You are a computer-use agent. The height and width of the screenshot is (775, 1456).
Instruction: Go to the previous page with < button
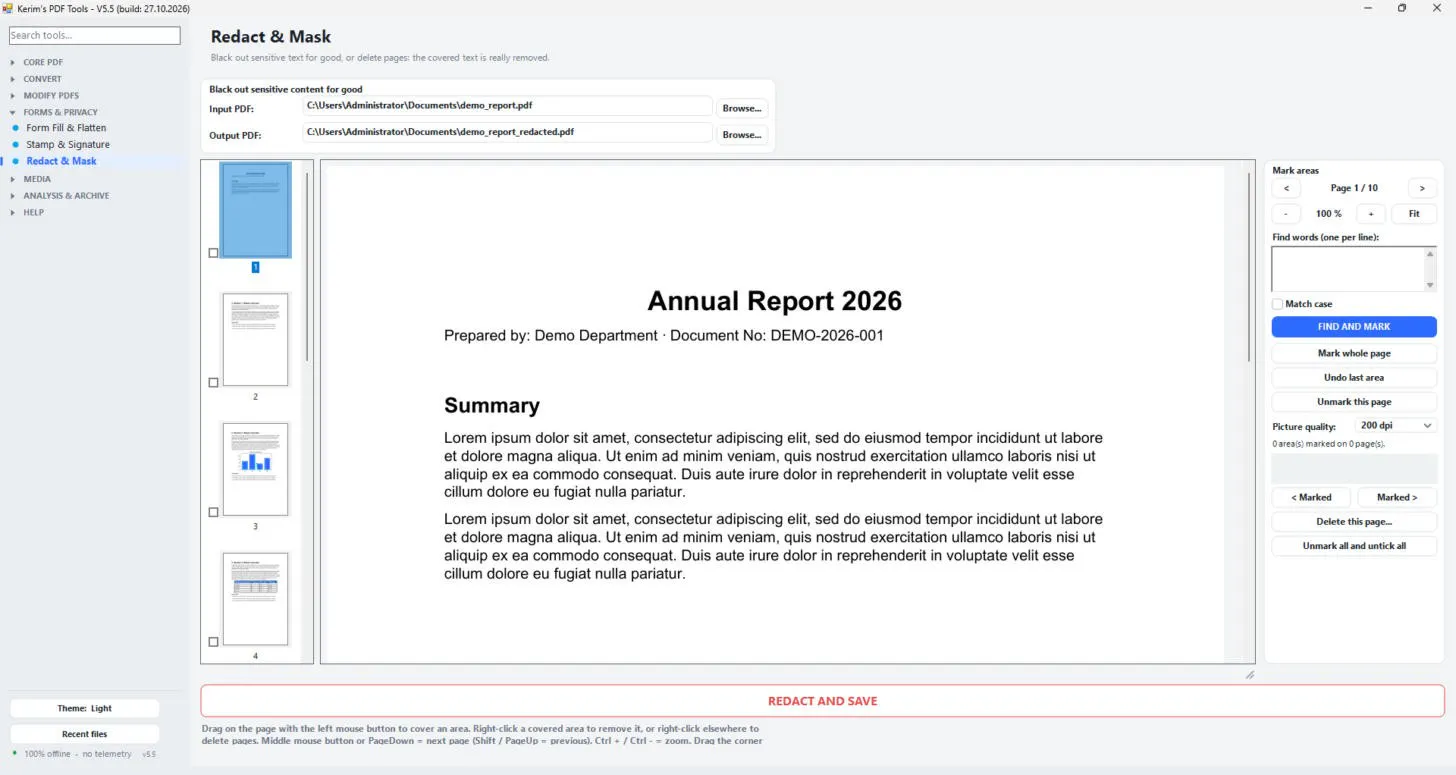pyautogui.click(x=1286, y=188)
